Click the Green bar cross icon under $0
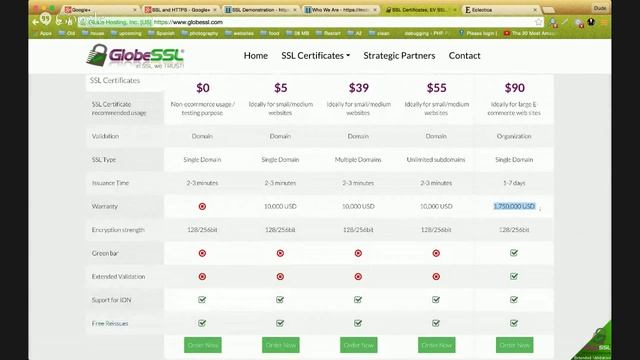 tap(202, 253)
